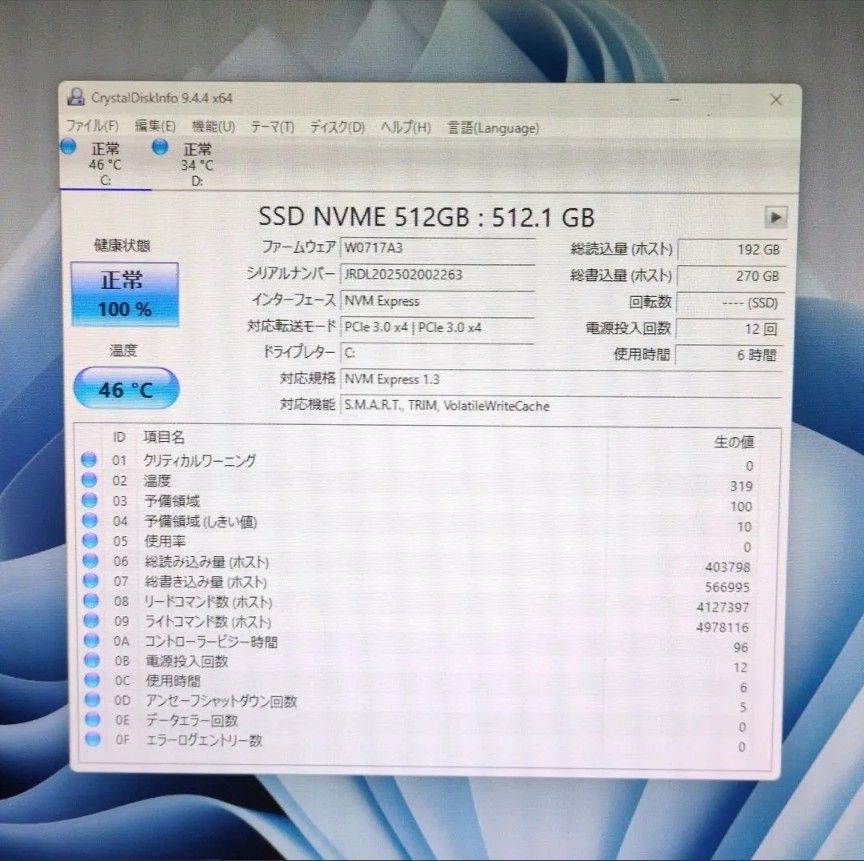Click total host writes value 270 GB
The image size is (864, 861).
pyautogui.click(x=730, y=276)
